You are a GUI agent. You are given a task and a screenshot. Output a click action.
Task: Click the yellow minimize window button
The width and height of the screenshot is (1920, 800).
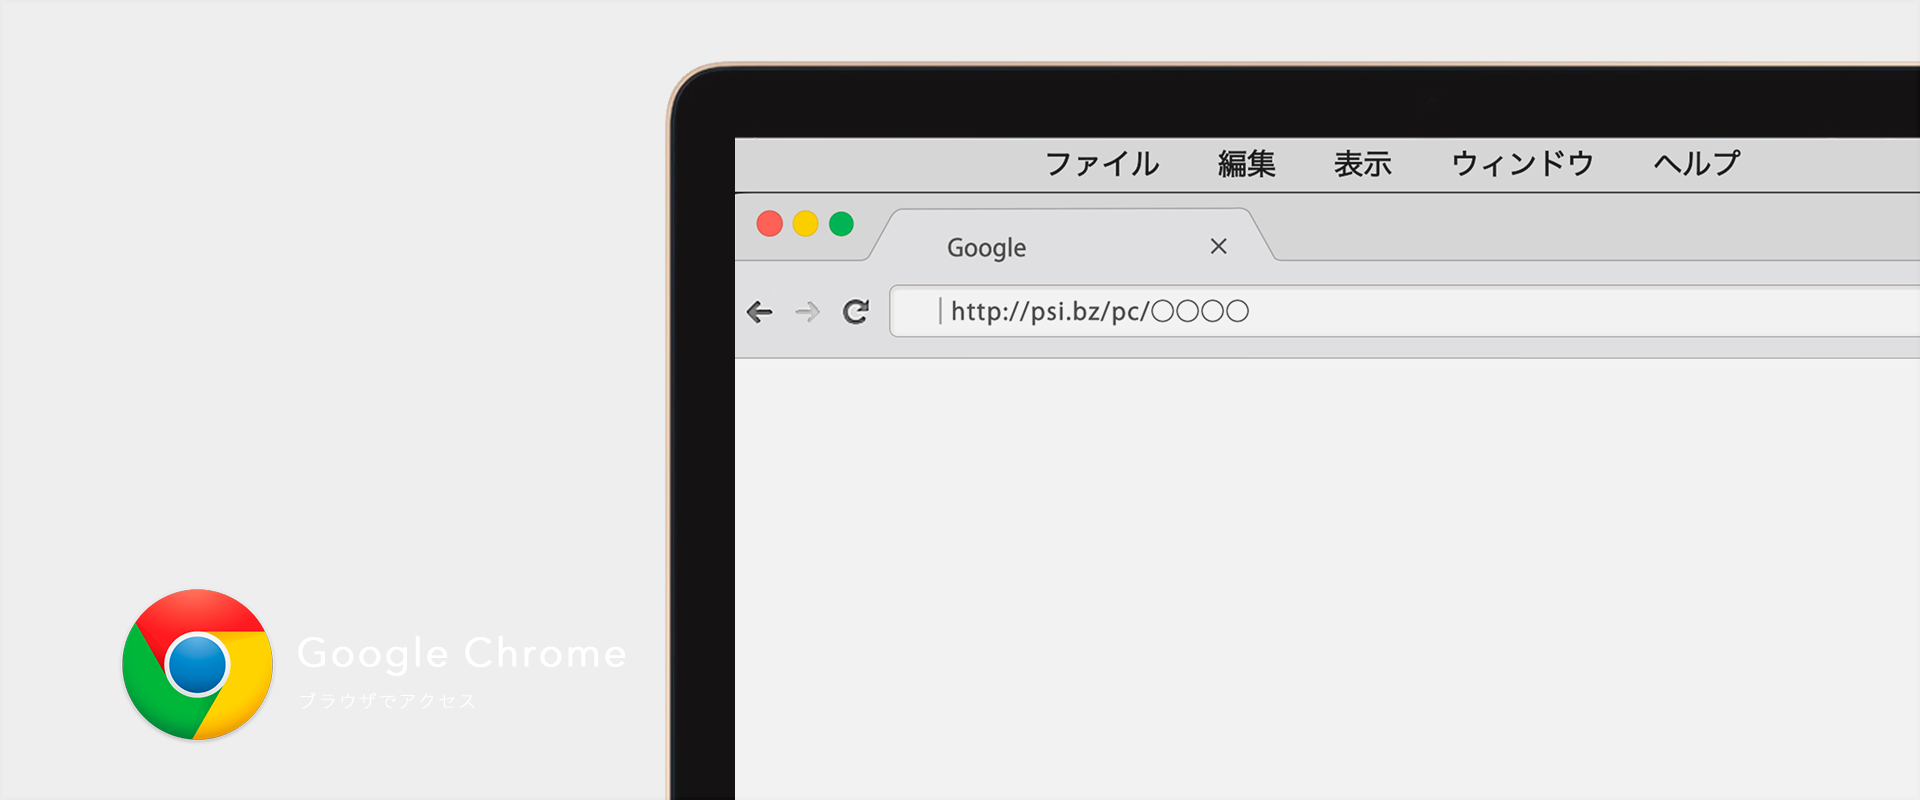click(x=805, y=223)
